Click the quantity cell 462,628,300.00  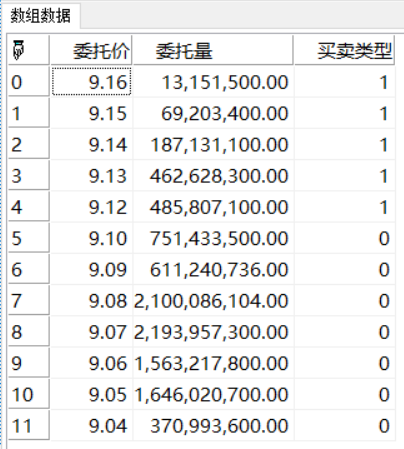pos(213,176)
